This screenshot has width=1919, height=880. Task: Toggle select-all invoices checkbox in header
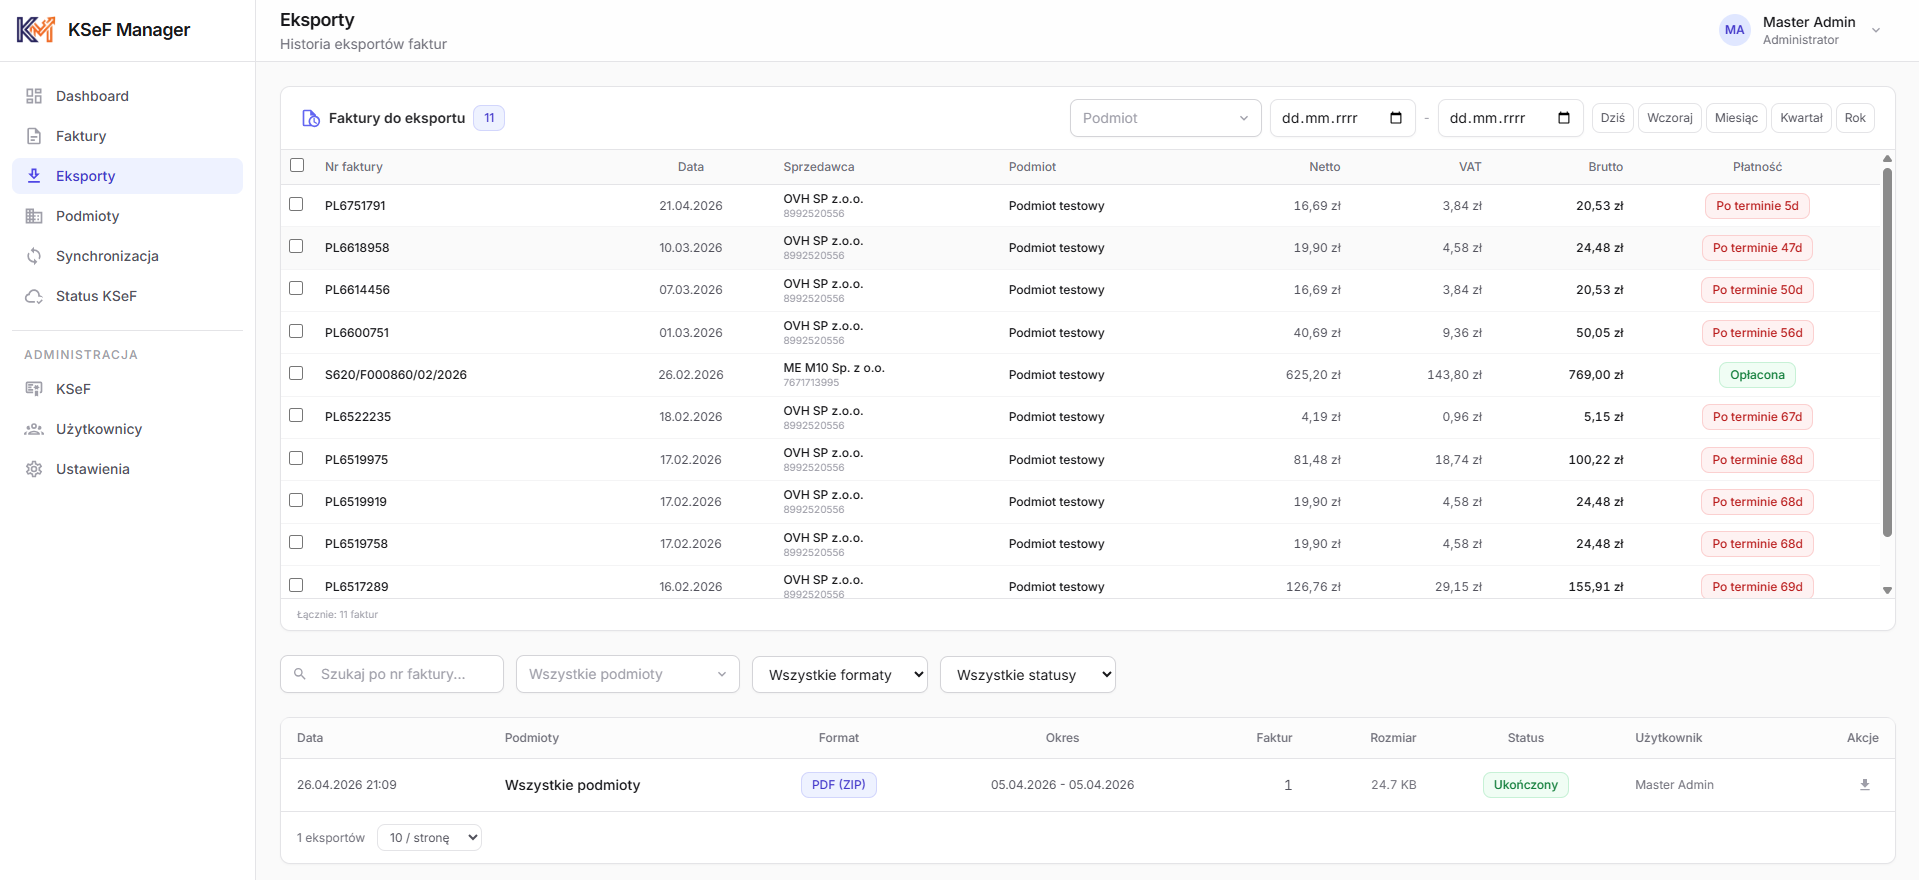pos(297,165)
